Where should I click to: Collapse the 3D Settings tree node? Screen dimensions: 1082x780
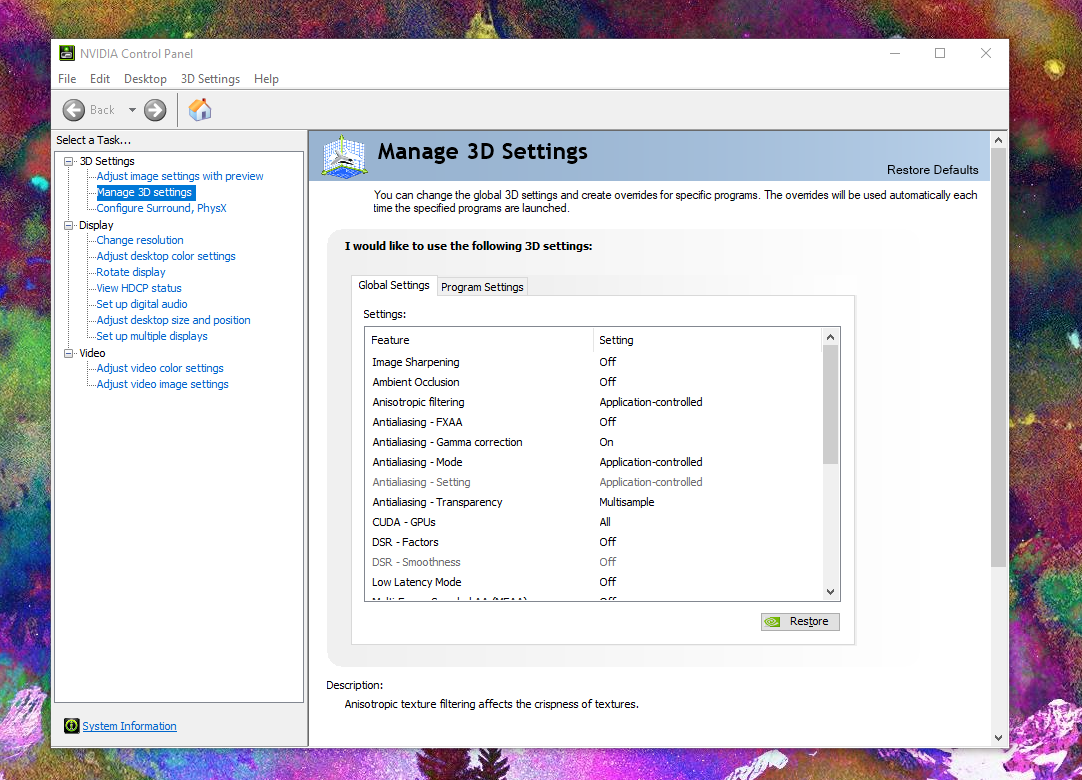point(68,161)
